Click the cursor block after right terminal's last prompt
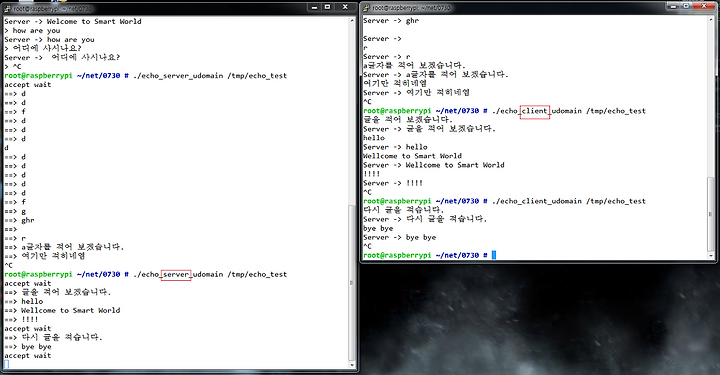Viewport: 720px width, 375px height. (494, 255)
